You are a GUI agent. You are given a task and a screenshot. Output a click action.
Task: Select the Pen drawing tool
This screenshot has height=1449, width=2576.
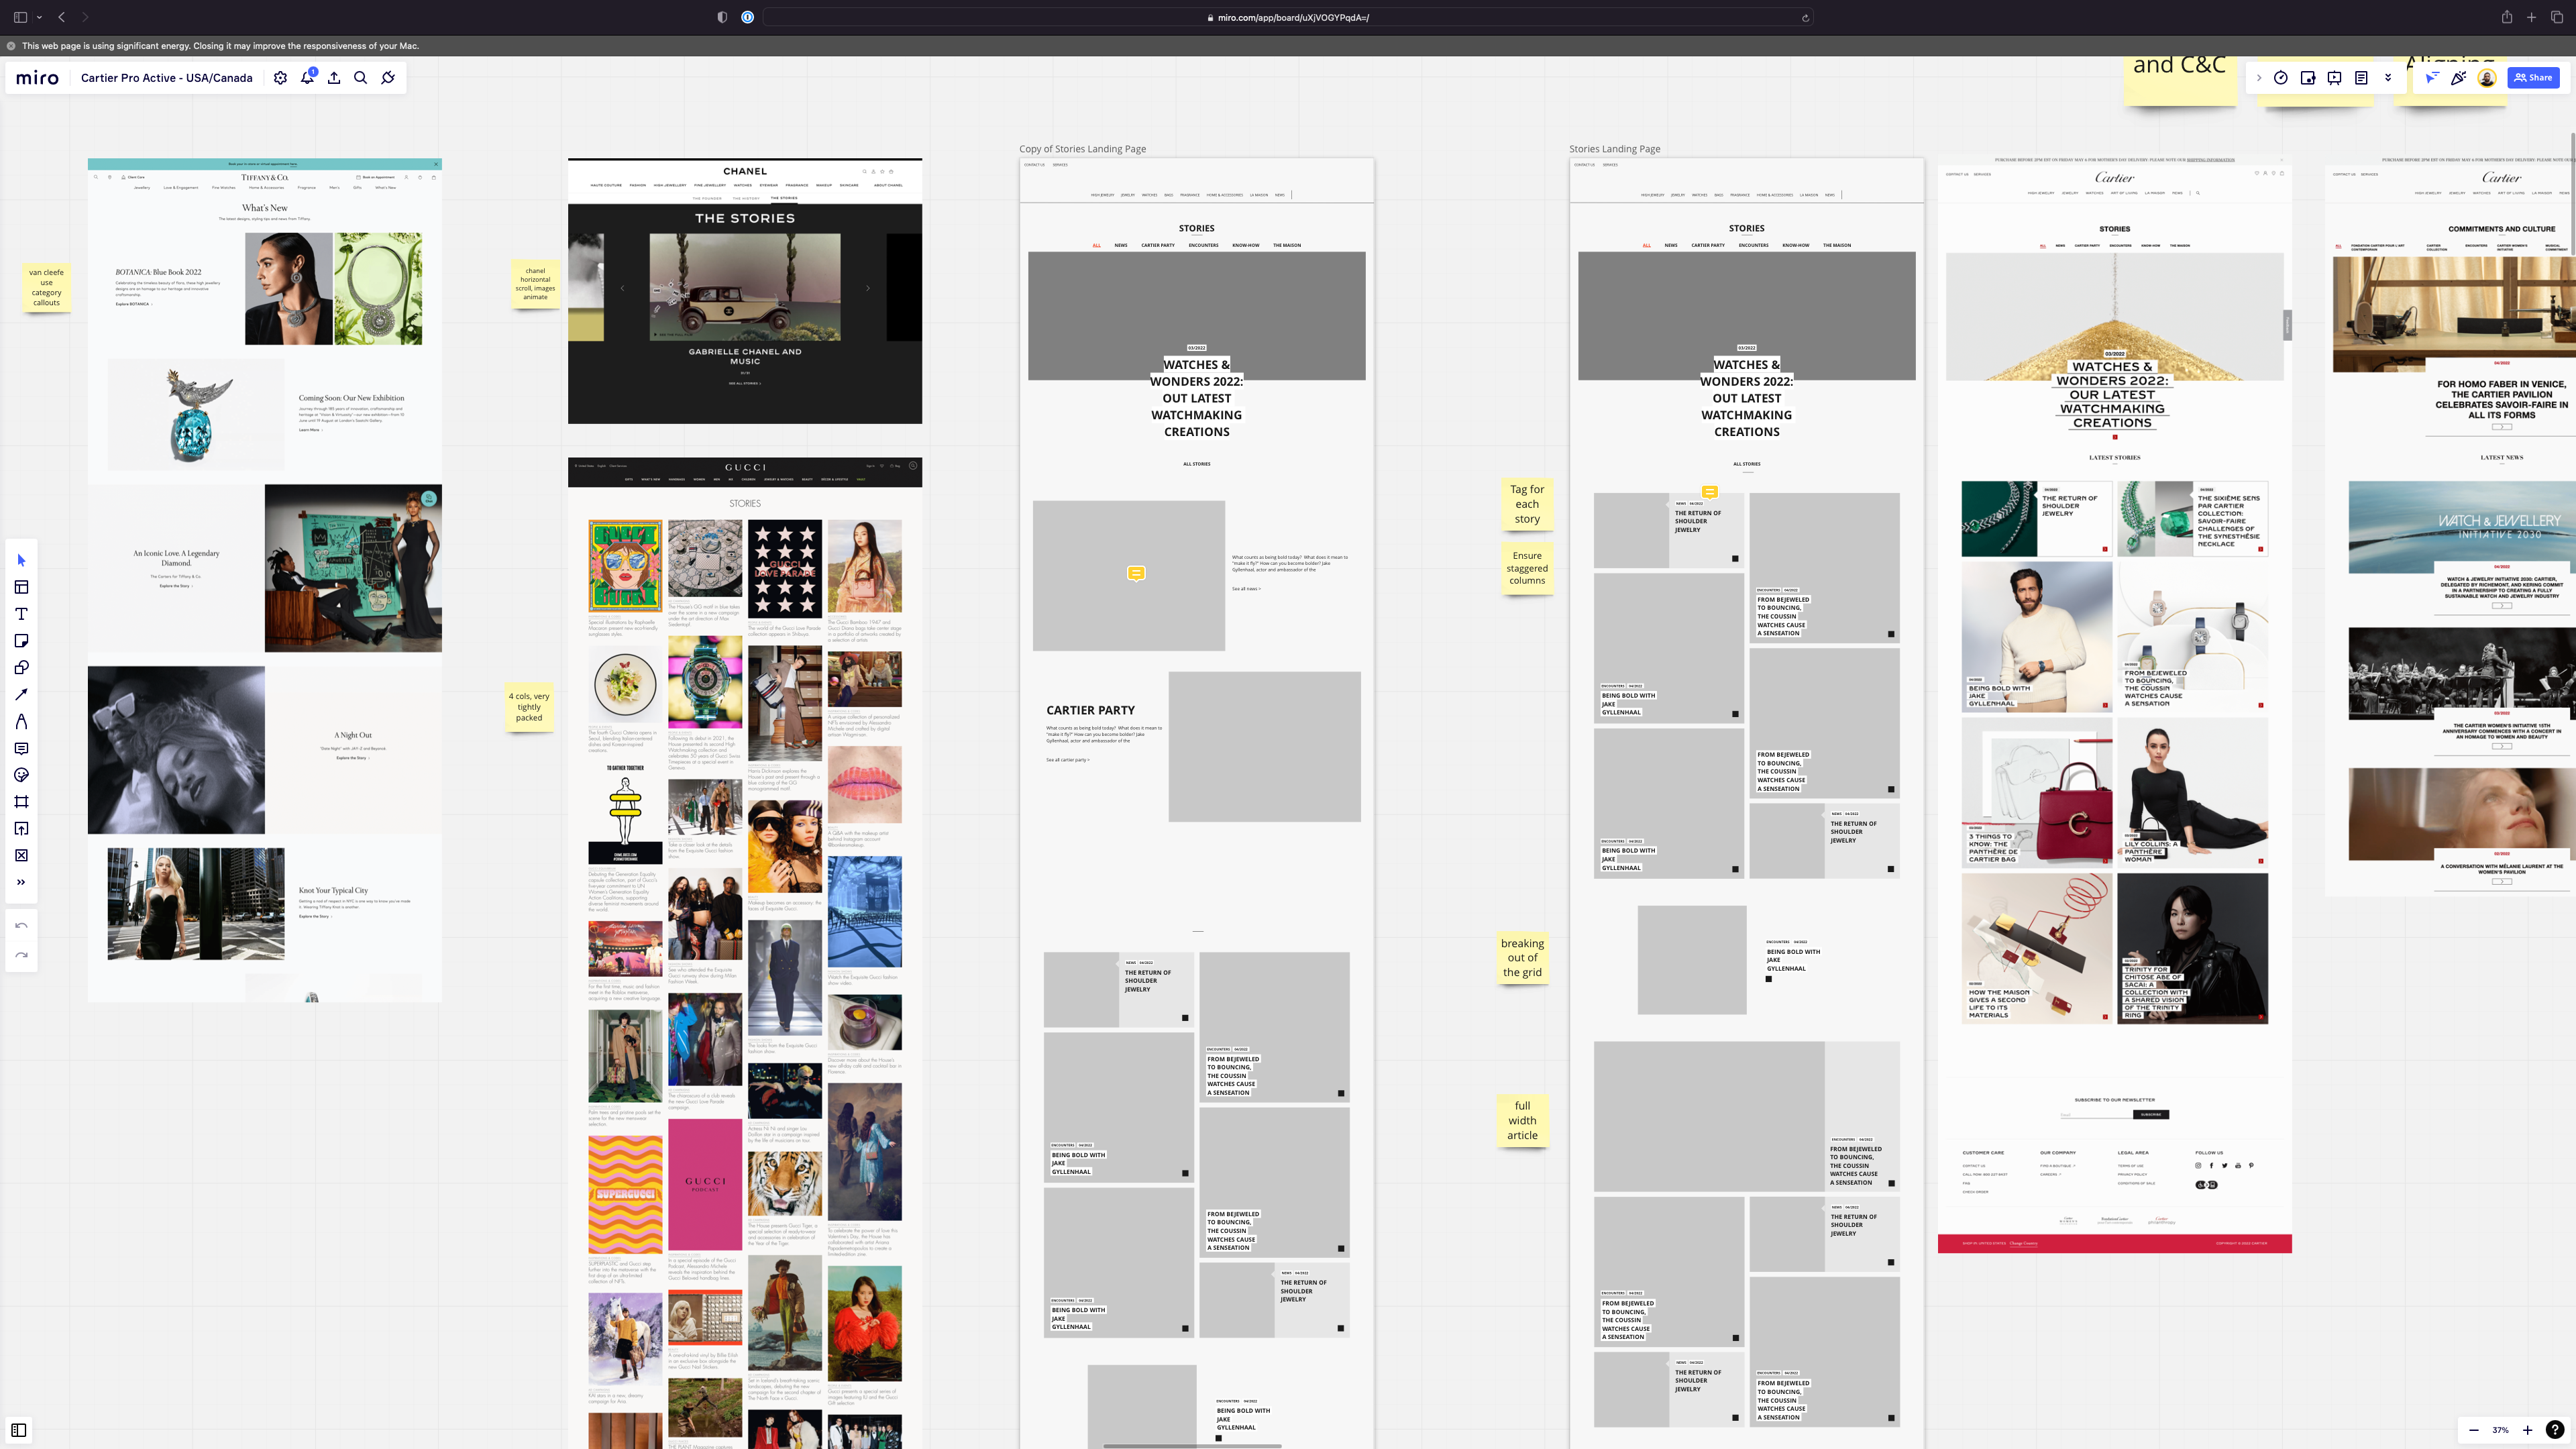point(21,721)
